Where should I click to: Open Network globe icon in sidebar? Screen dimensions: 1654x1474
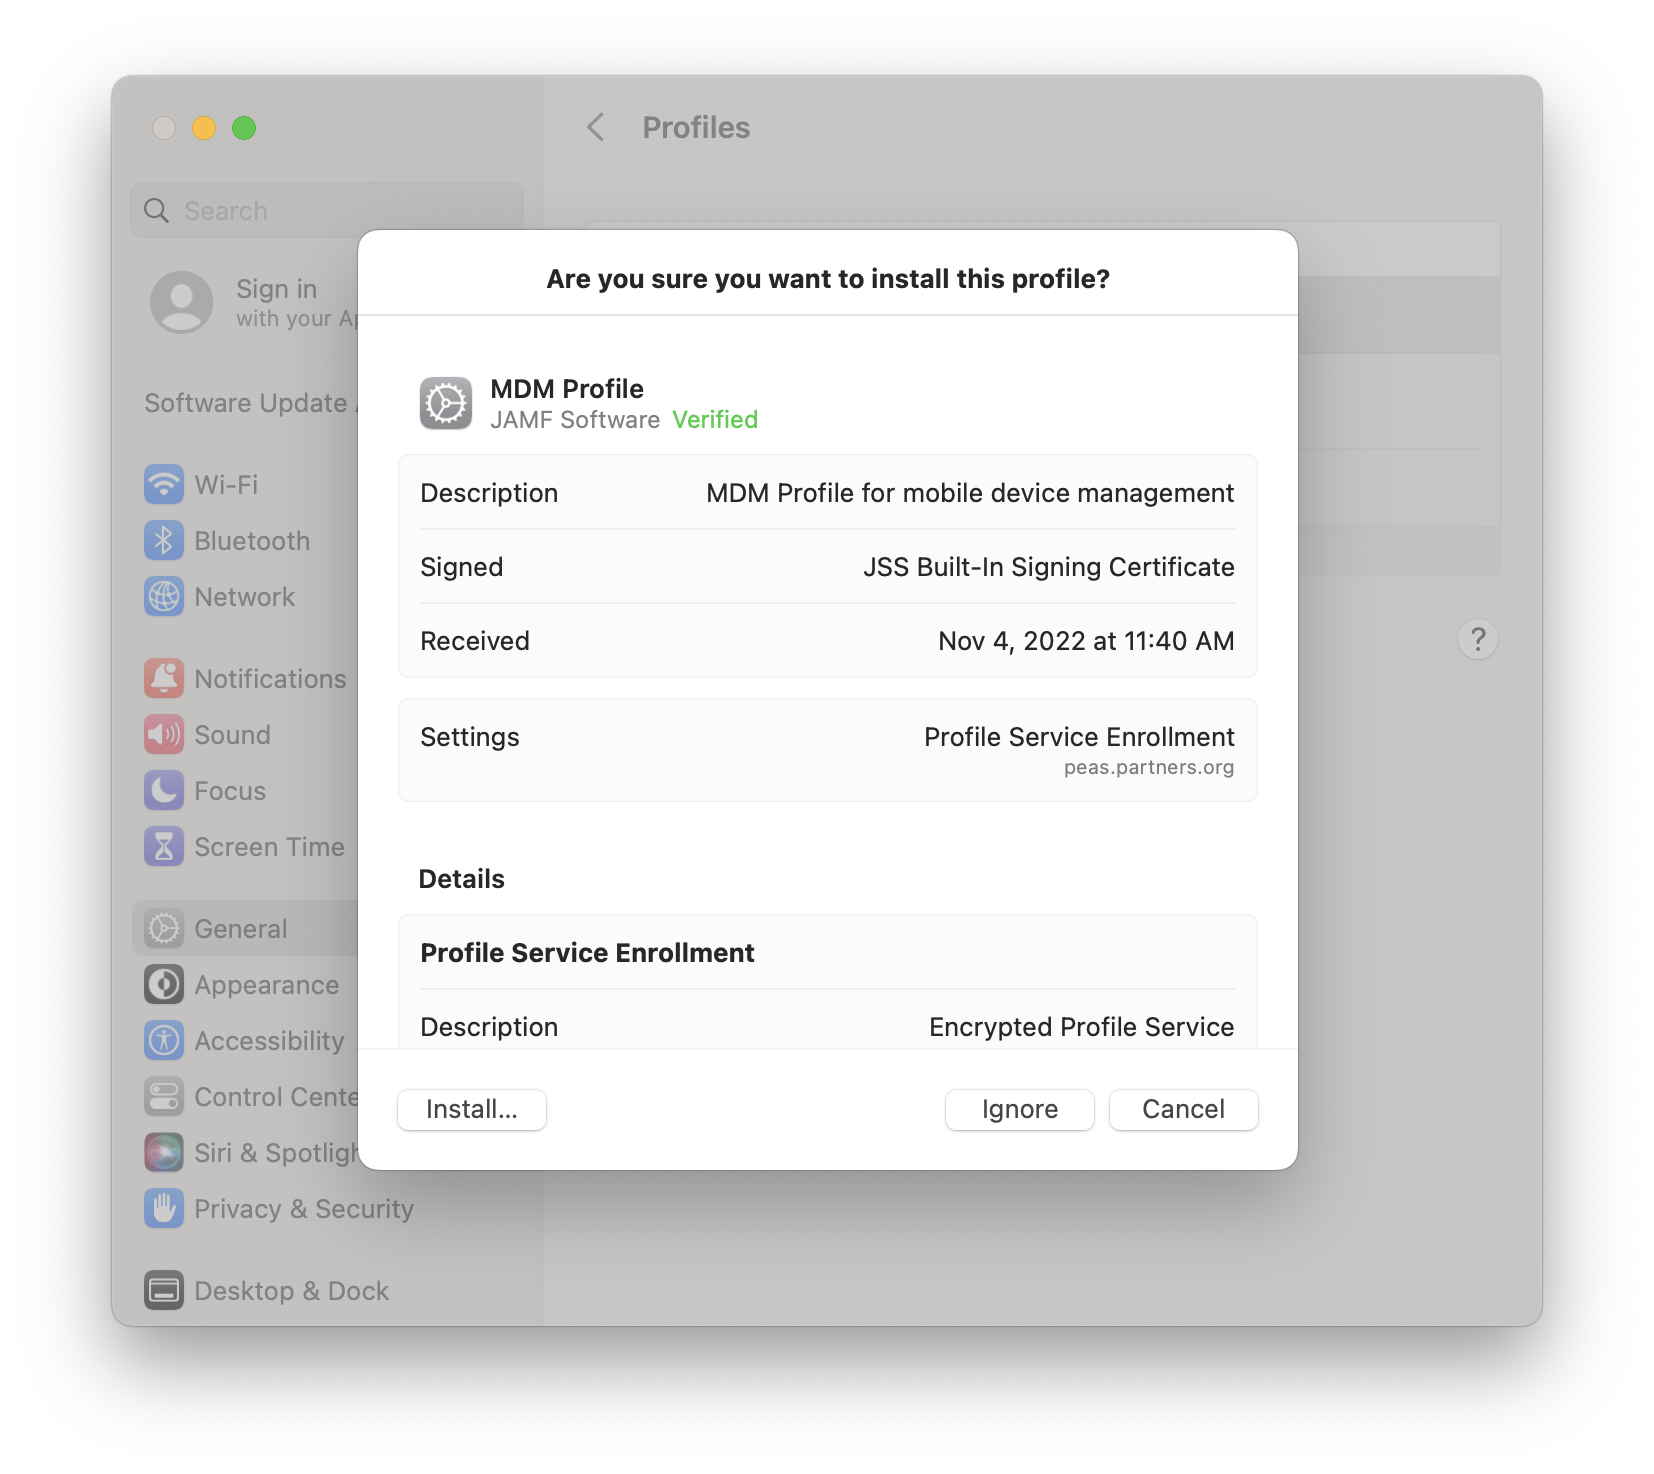click(164, 597)
